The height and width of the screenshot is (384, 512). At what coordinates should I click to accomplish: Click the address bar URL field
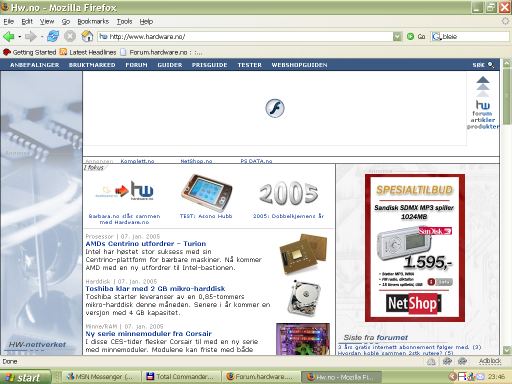tap(246, 36)
